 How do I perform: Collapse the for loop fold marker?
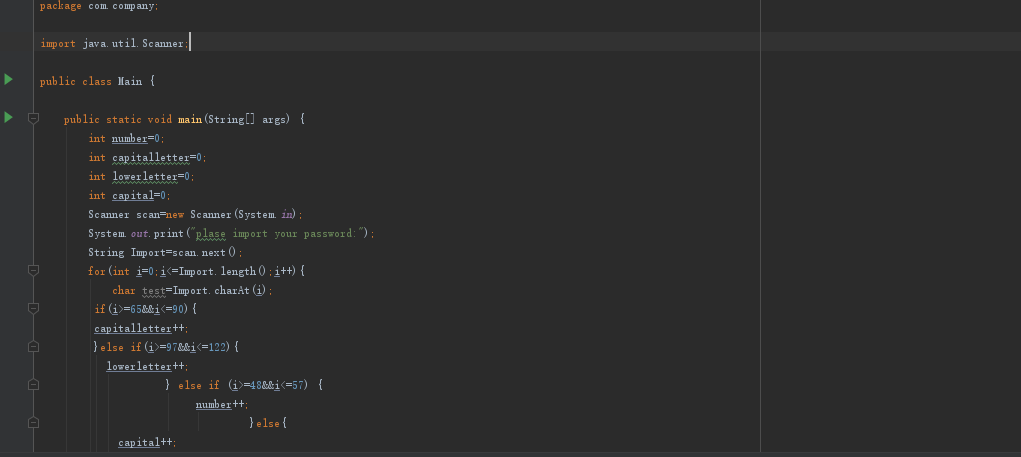click(33, 270)
